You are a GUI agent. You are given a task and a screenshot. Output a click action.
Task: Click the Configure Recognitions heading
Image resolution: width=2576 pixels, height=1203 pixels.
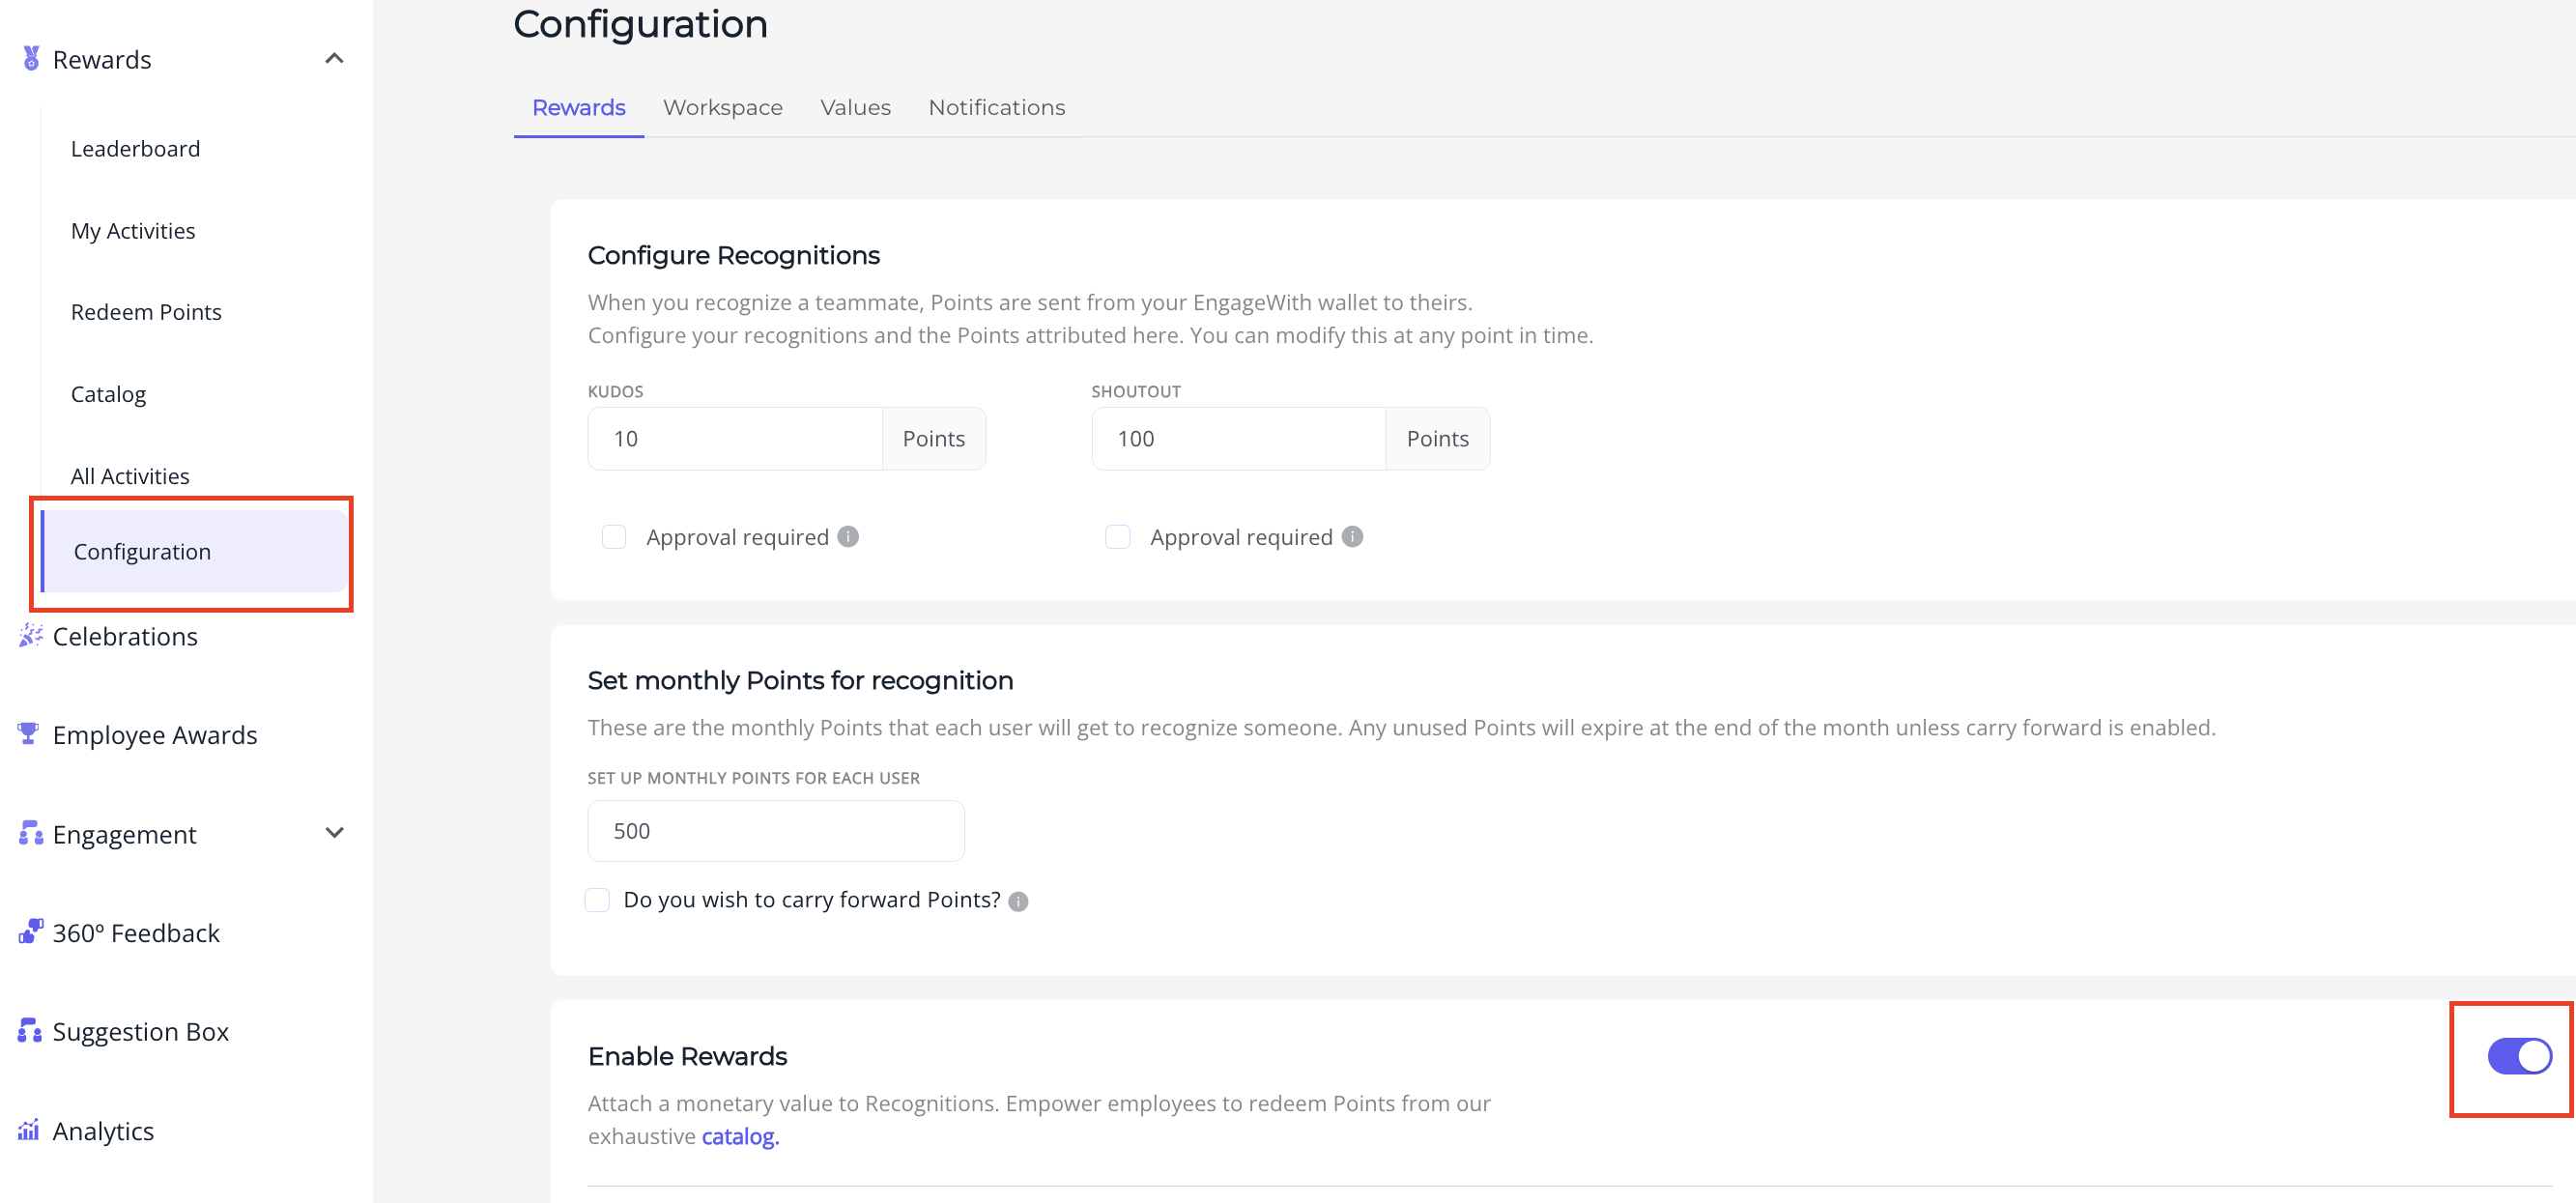pyautogui.click(x=734, y=256)
